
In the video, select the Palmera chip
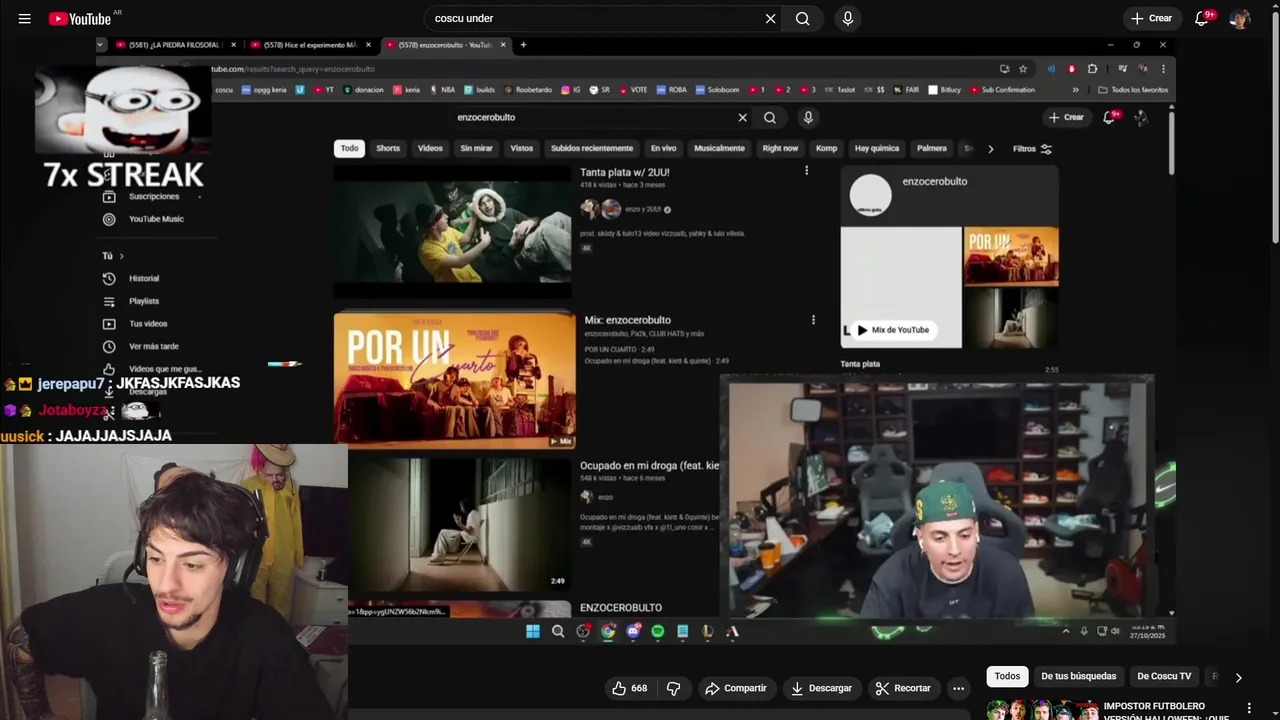coord(932,148)
